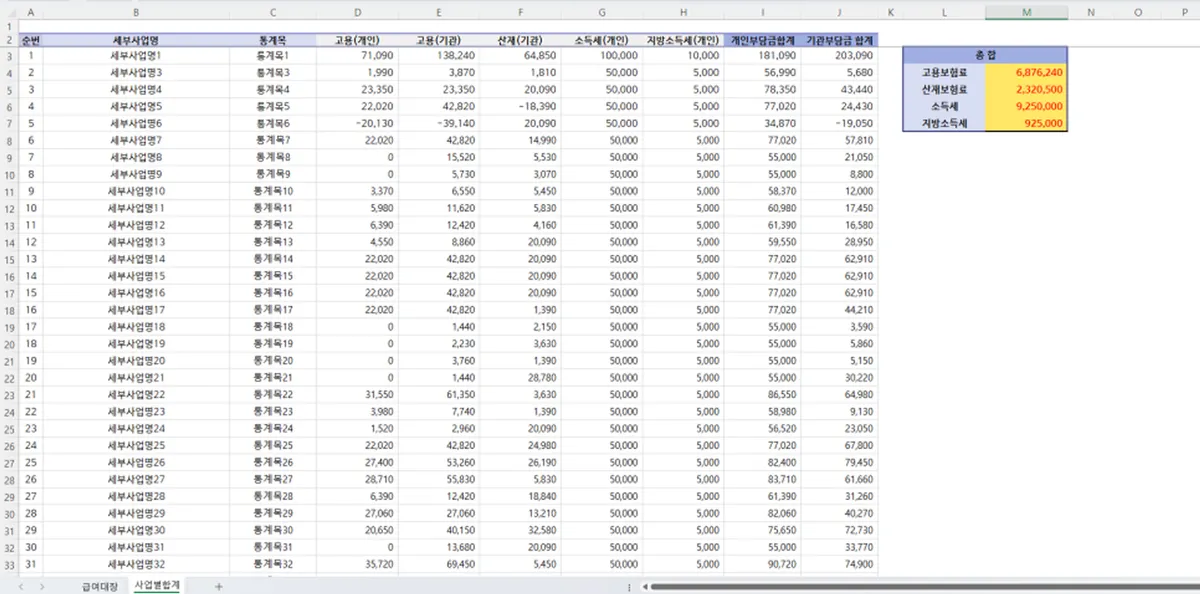Click the horizontal scrollbar left arrow
The width and height of the screenshot is (1200, 594).
(647, 587)
